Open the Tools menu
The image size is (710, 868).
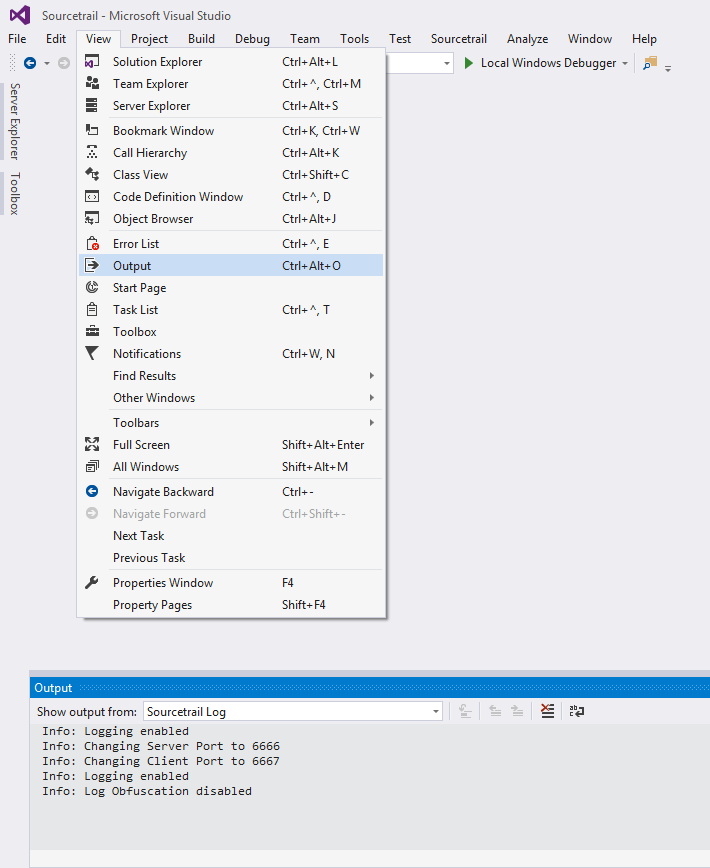(x=354, y=39)
